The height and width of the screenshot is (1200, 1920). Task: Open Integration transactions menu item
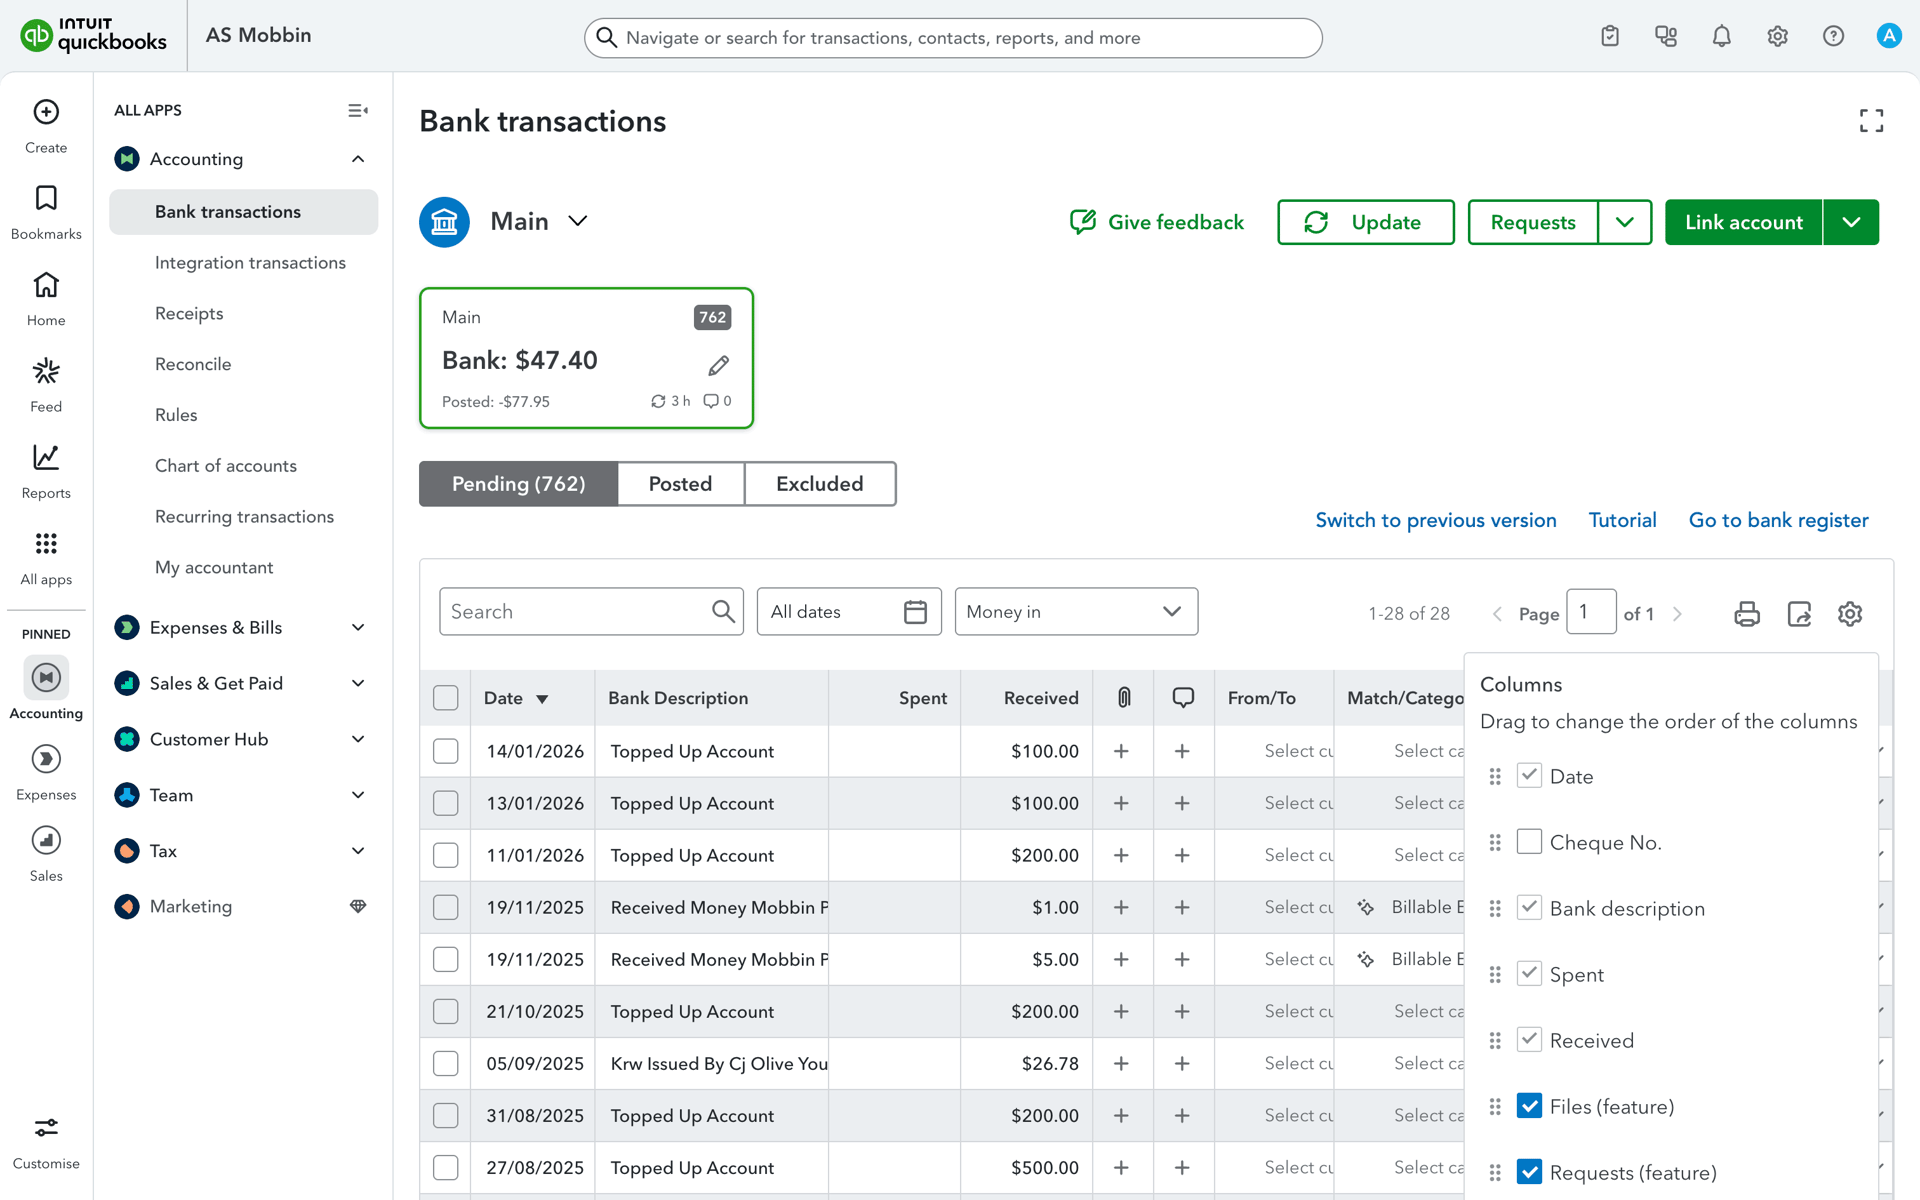[x=250, y=262]
